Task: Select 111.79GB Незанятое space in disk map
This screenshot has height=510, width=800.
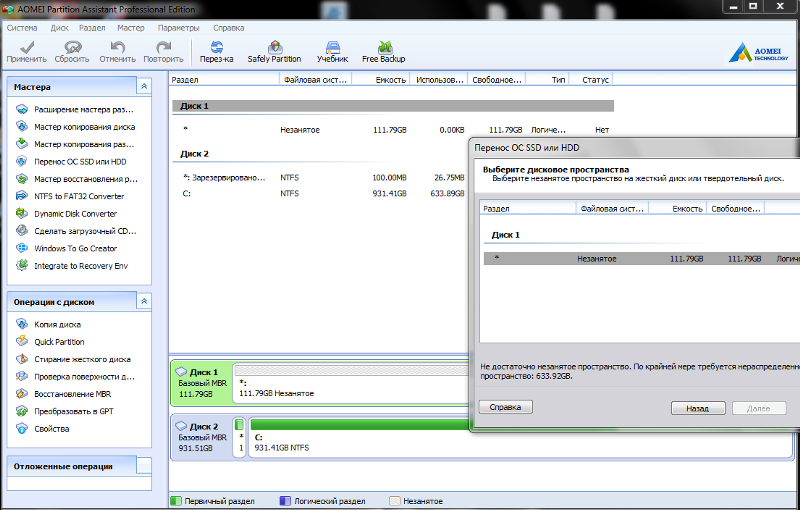Action: coord(351,383)
